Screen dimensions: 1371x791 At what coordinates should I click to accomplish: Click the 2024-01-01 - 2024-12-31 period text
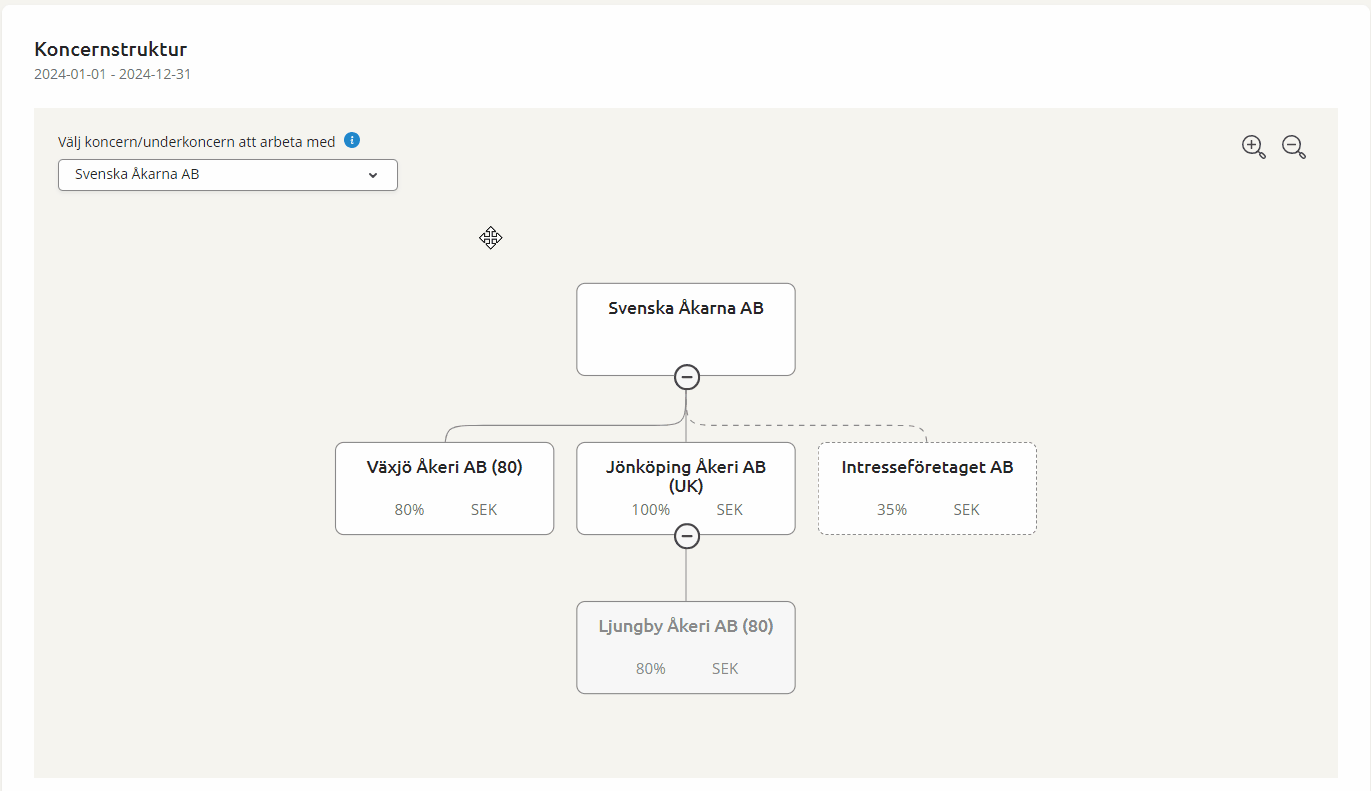(112, 74)
